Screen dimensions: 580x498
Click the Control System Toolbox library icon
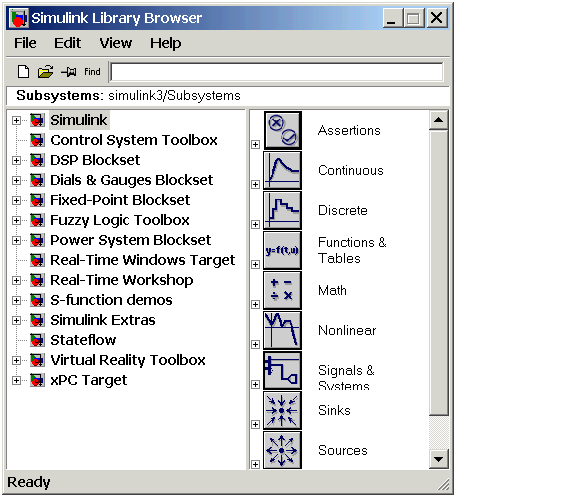point(38,140)
